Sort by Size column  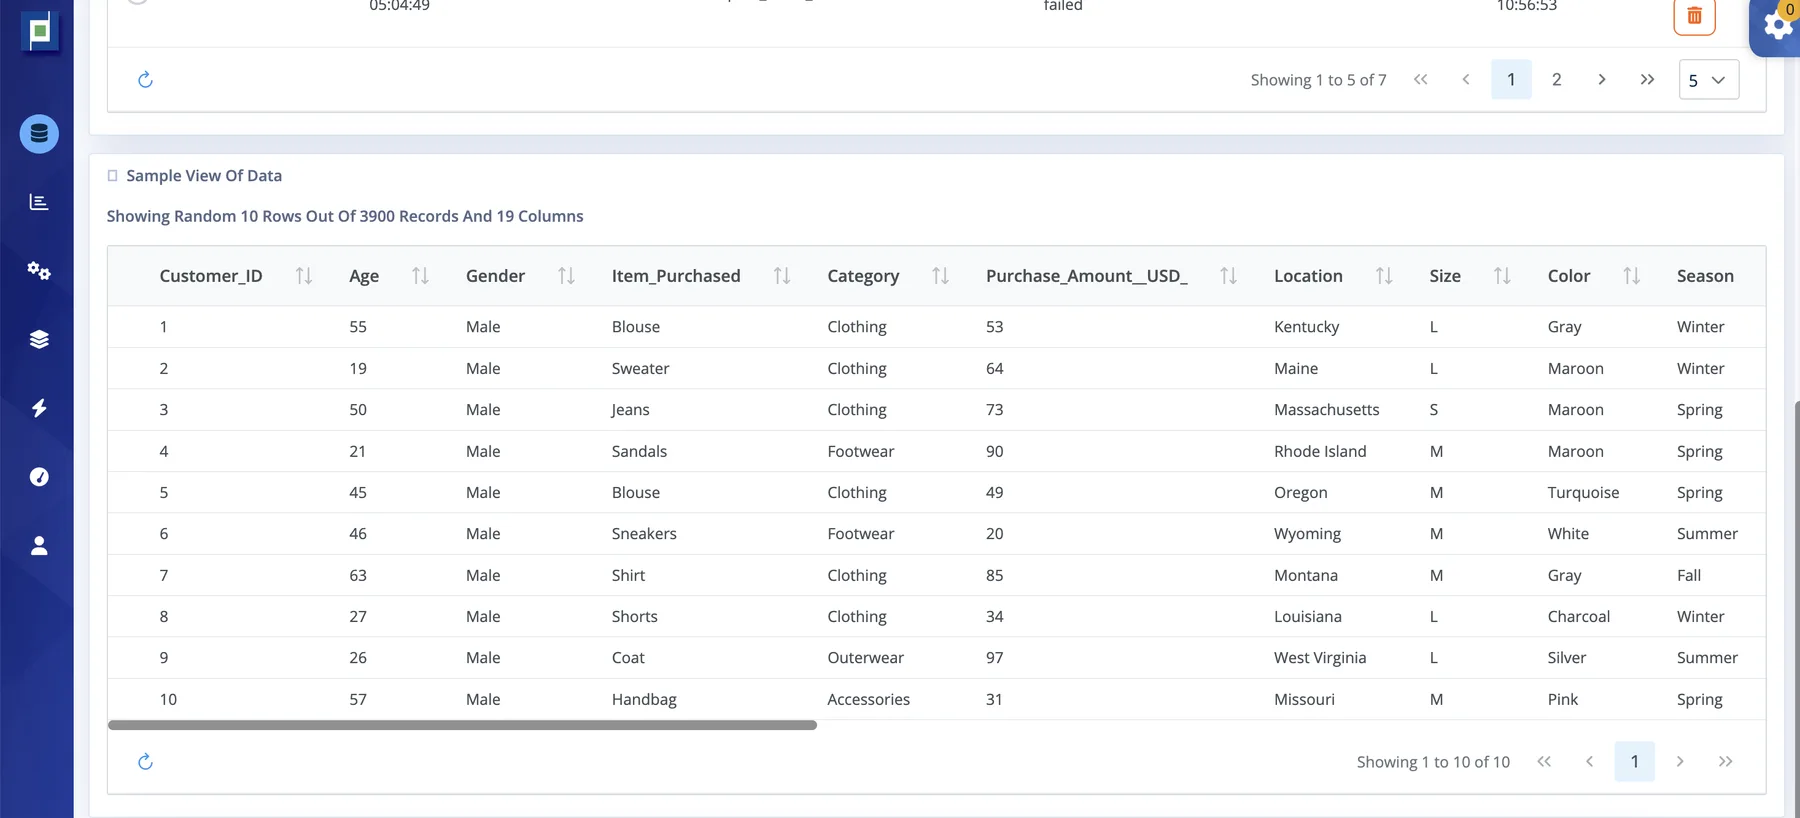pyautogui.click(x=1502, y=276)
